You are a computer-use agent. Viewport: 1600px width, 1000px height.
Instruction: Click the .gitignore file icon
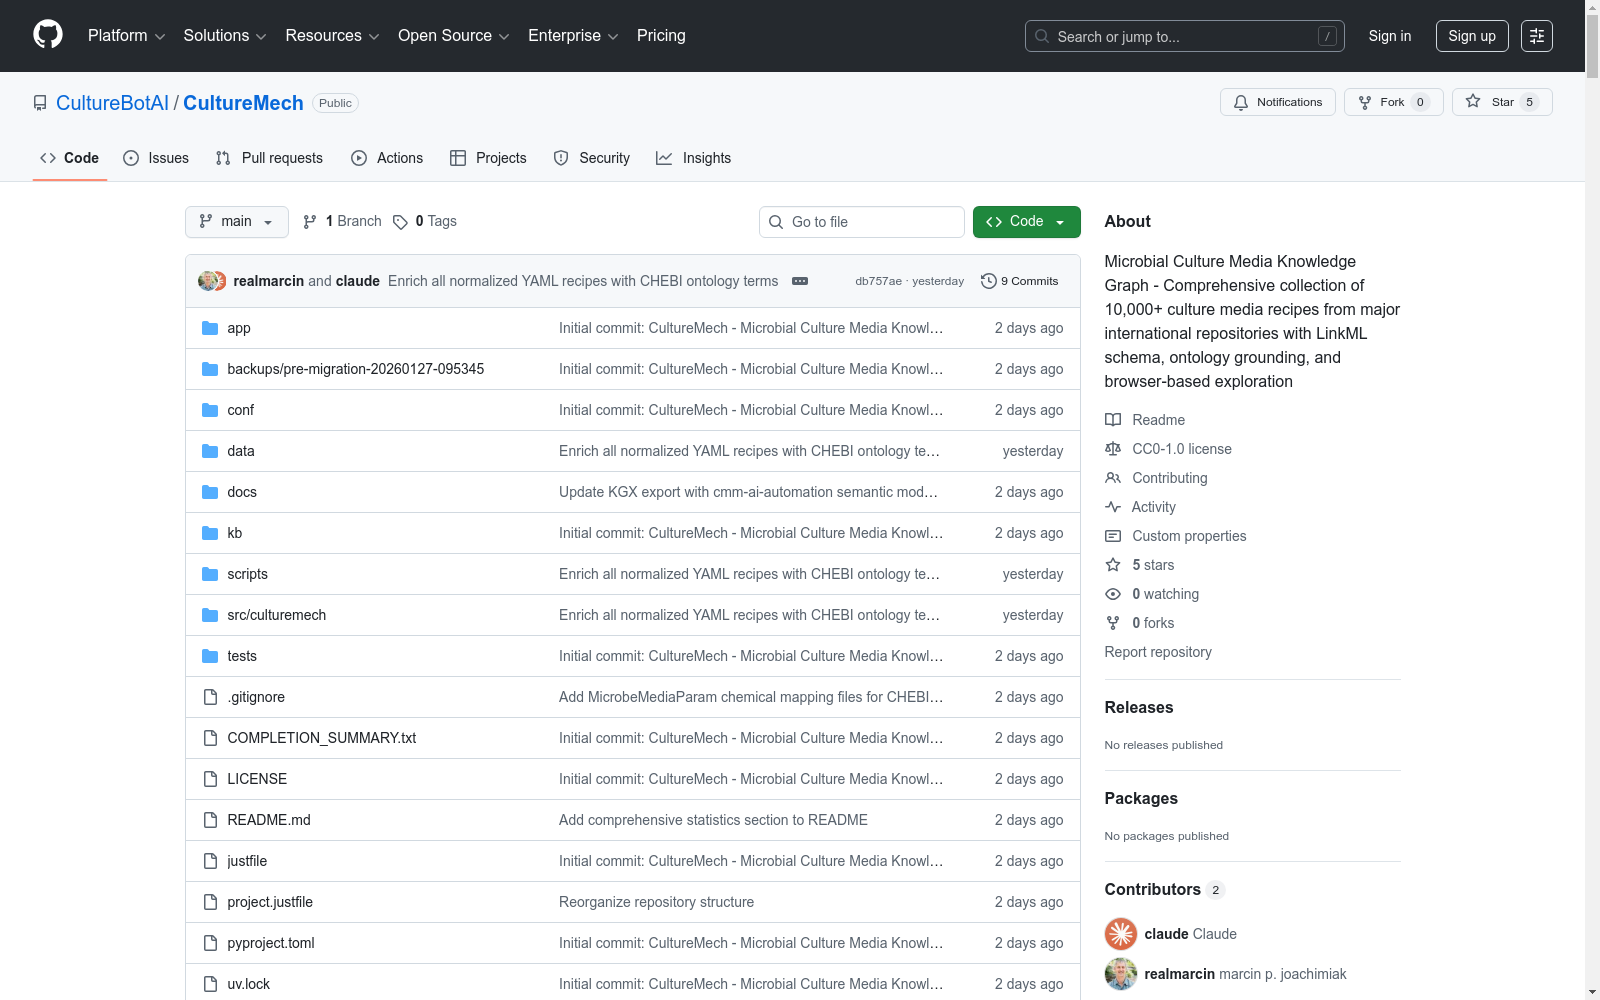click(210, 697)
